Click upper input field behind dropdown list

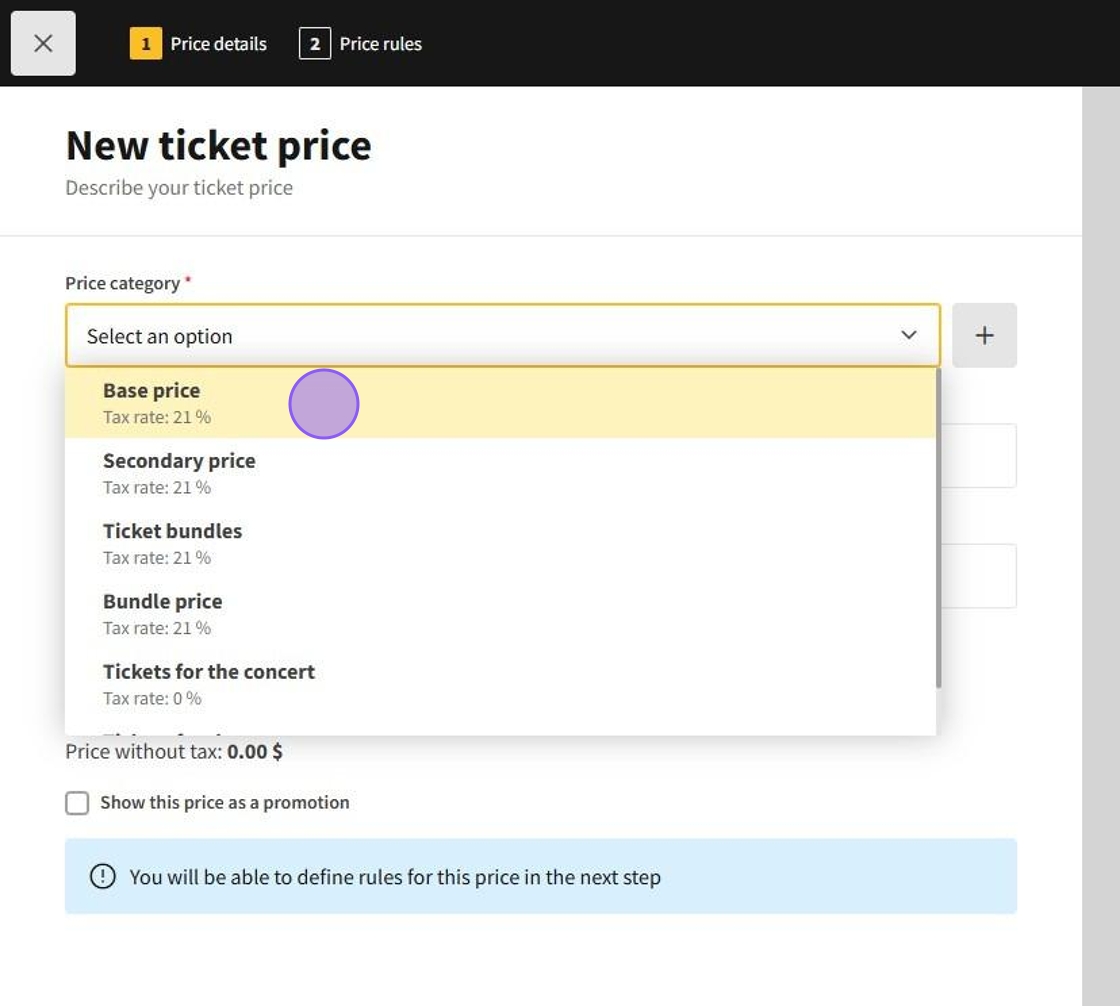coord(977,456)
